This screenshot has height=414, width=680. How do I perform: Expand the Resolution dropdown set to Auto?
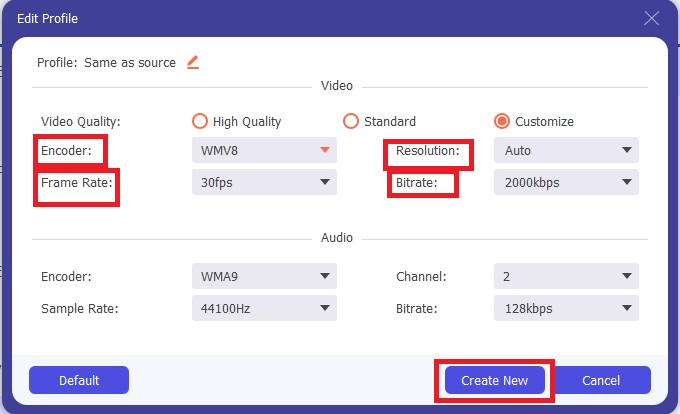pos(566,150)
